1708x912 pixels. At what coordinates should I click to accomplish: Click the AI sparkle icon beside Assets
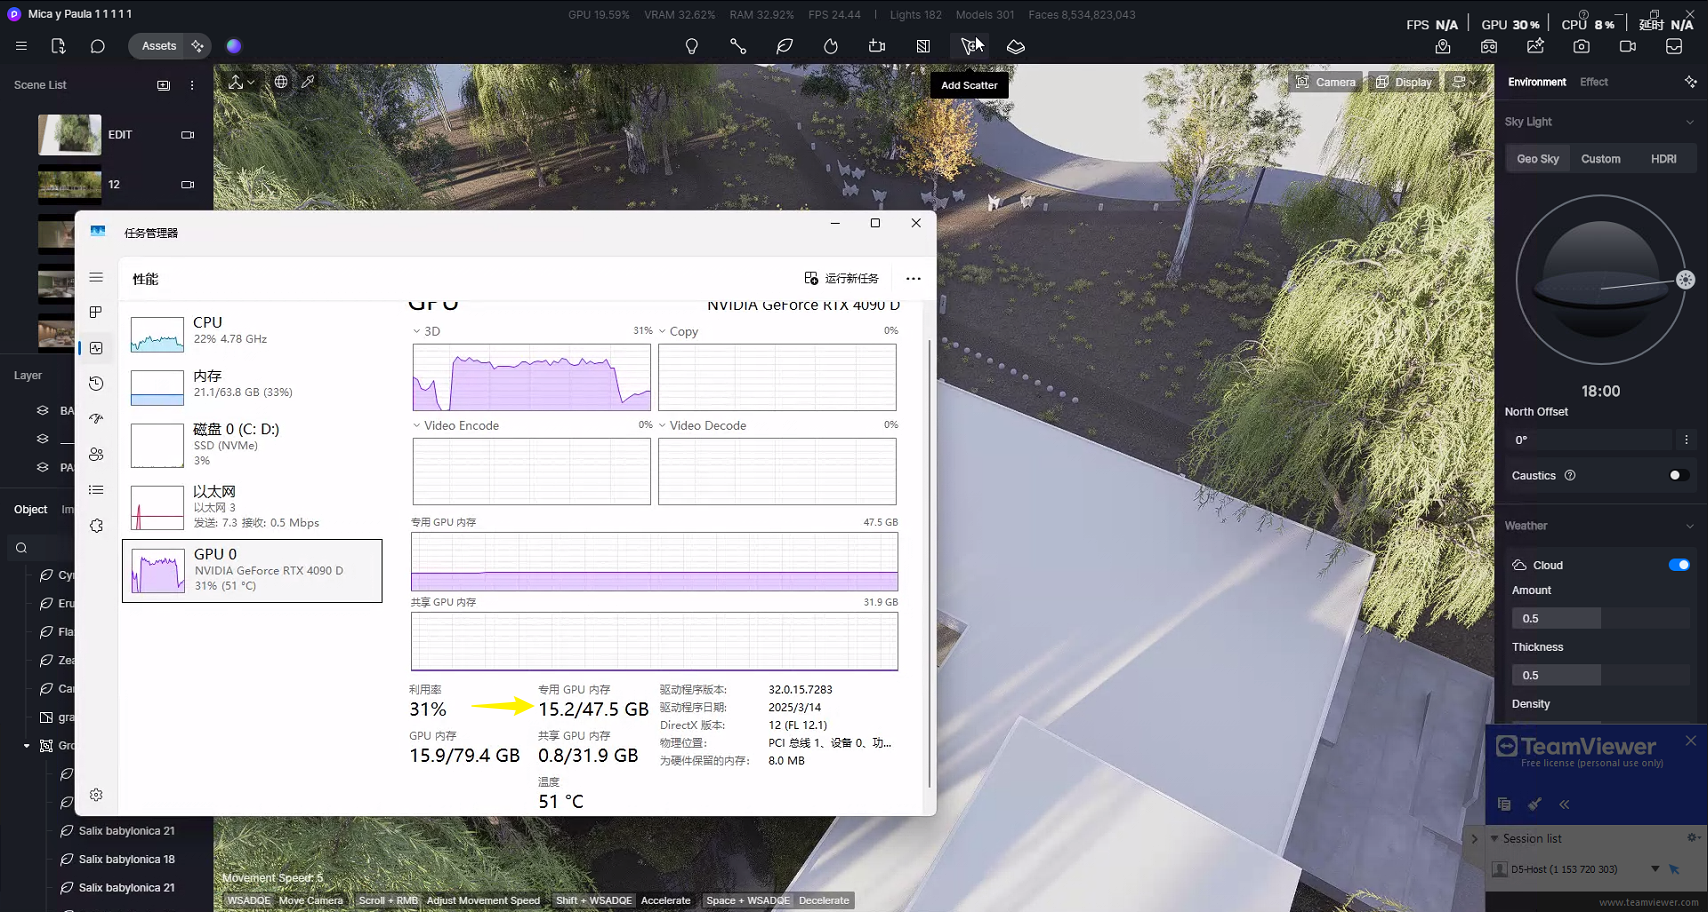(x=197, y=46)
